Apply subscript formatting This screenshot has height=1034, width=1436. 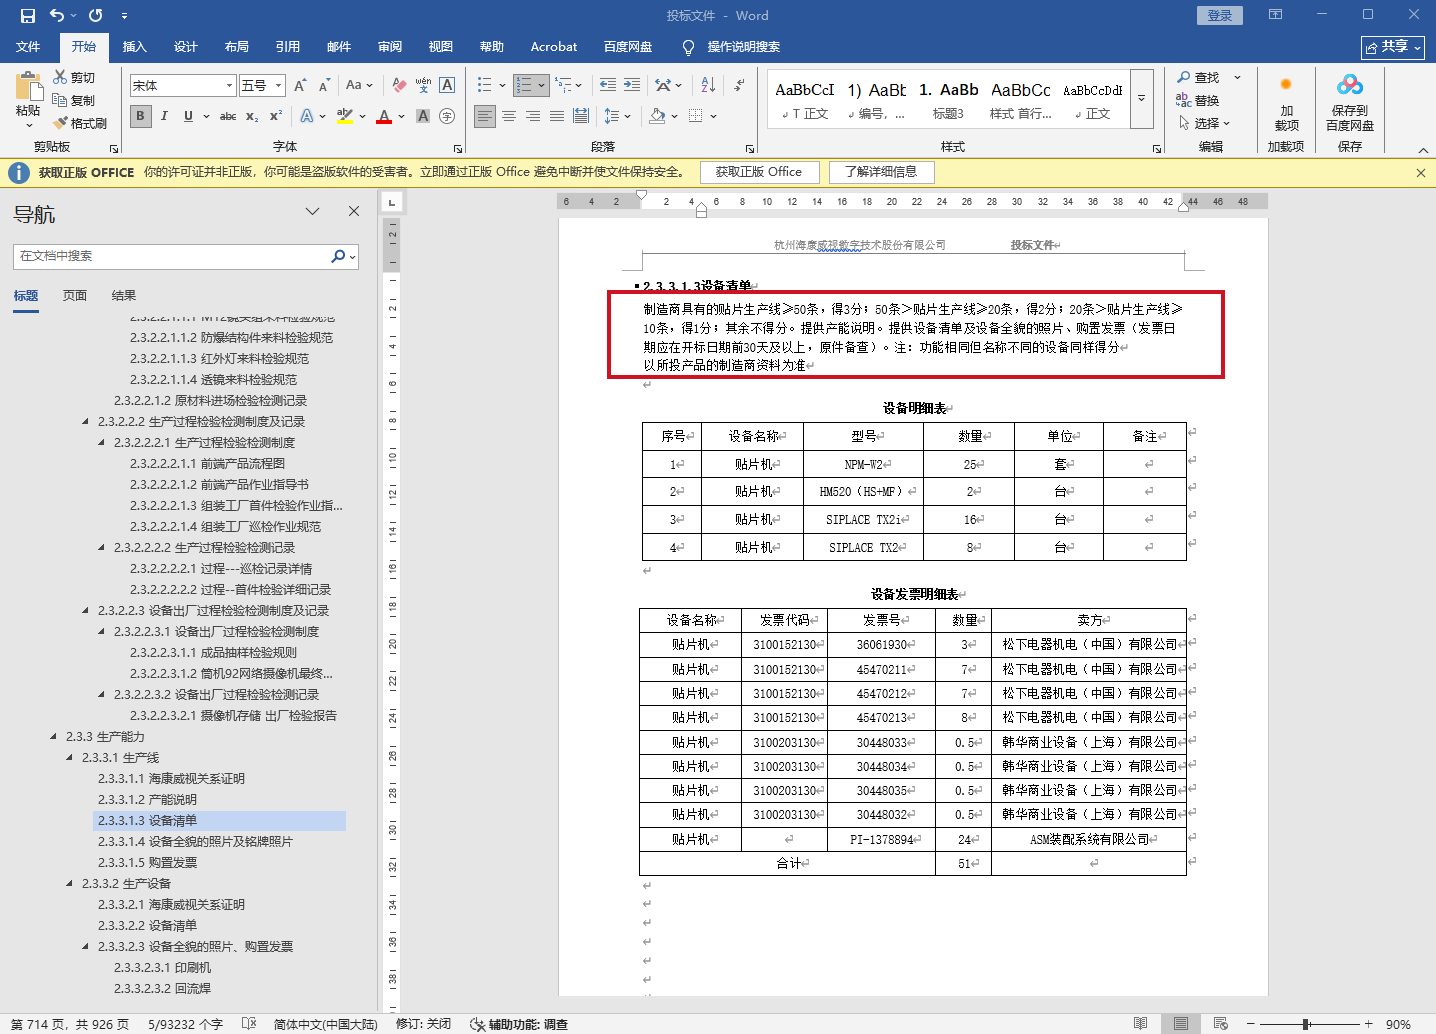(x=252, y=116)
